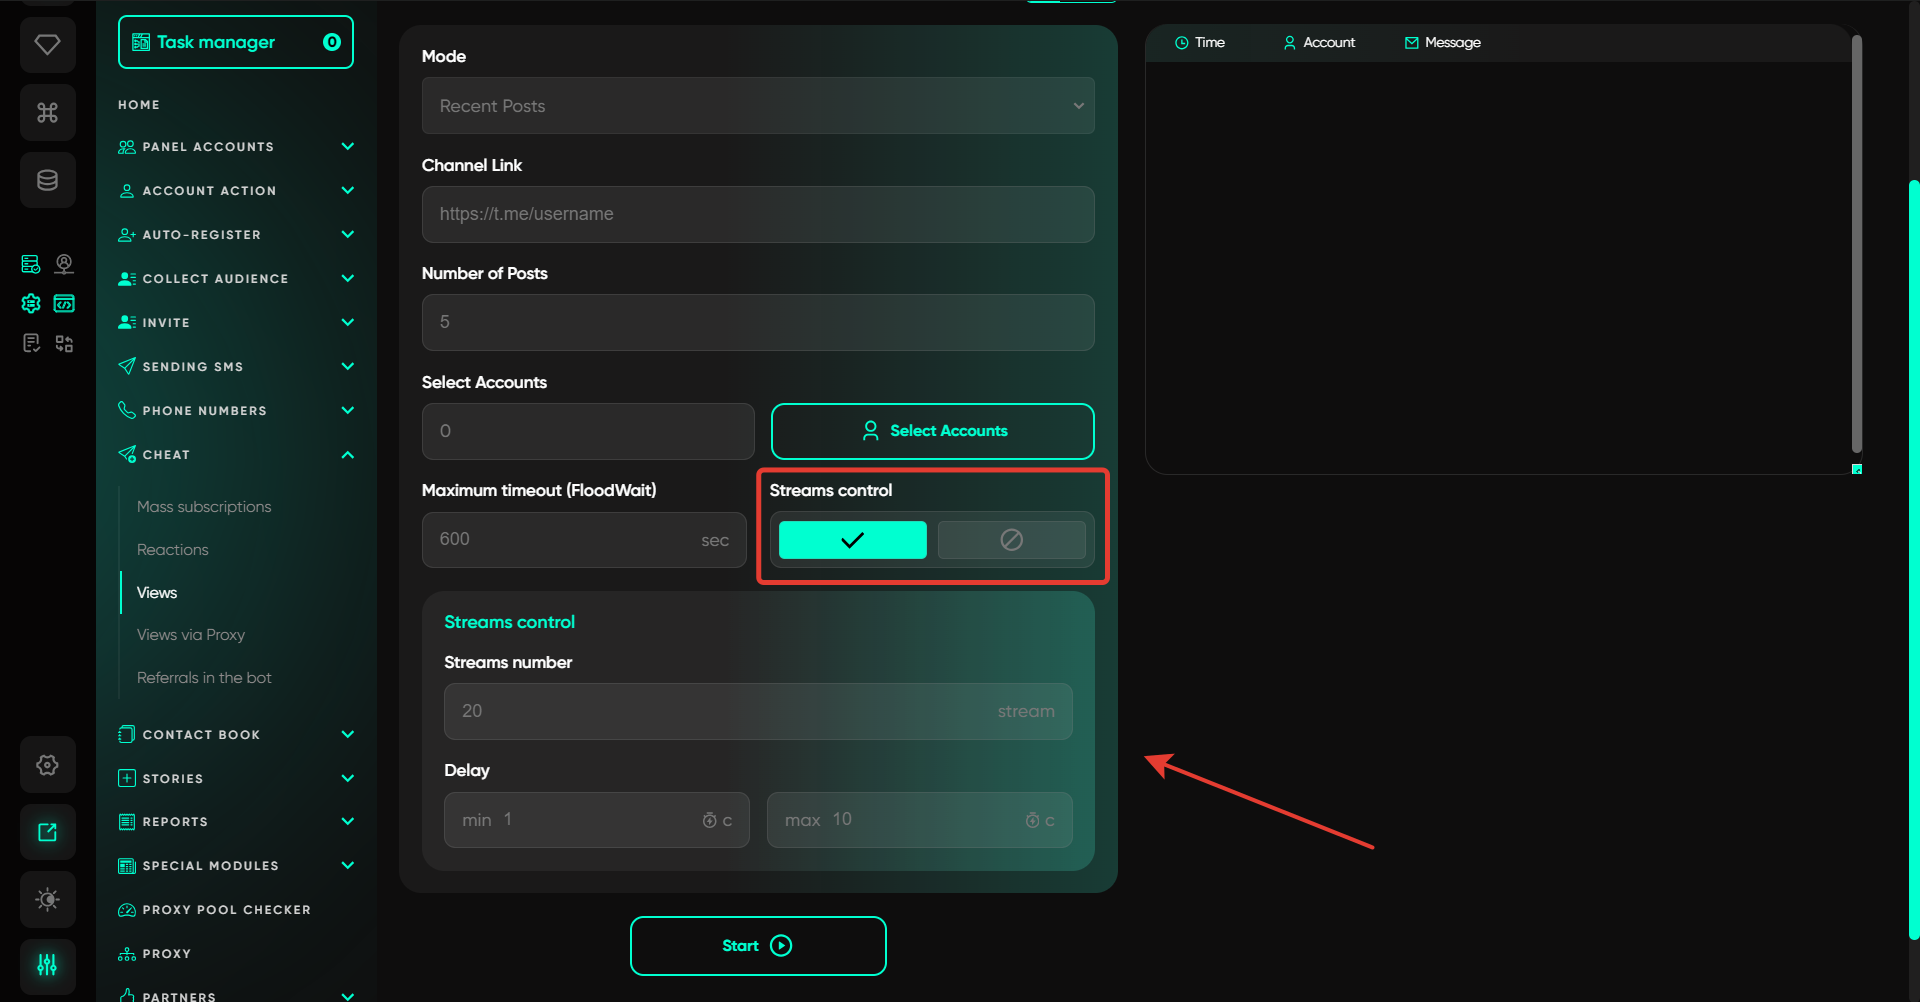Open the Reactions submenu item
1920x1002 pixels.
pos(173,550)
